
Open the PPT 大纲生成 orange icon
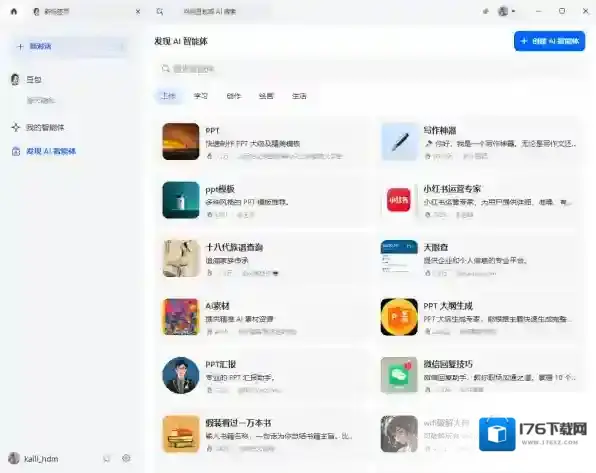[x=399, y=317]
